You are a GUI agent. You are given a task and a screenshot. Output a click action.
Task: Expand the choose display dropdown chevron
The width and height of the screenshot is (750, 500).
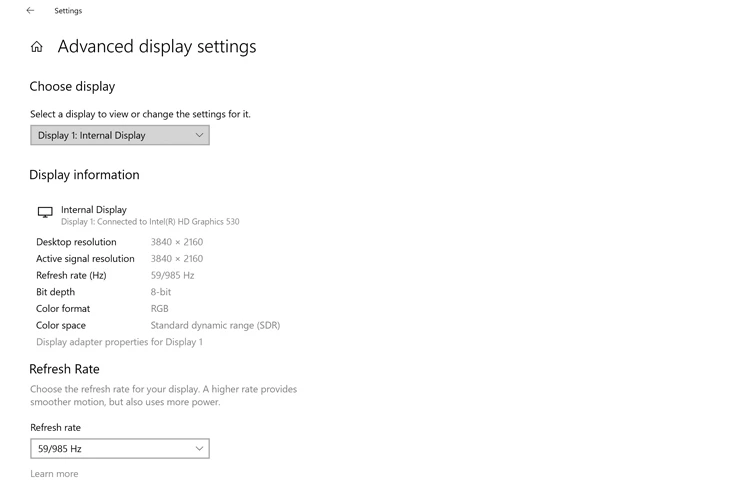click(199, 135)
